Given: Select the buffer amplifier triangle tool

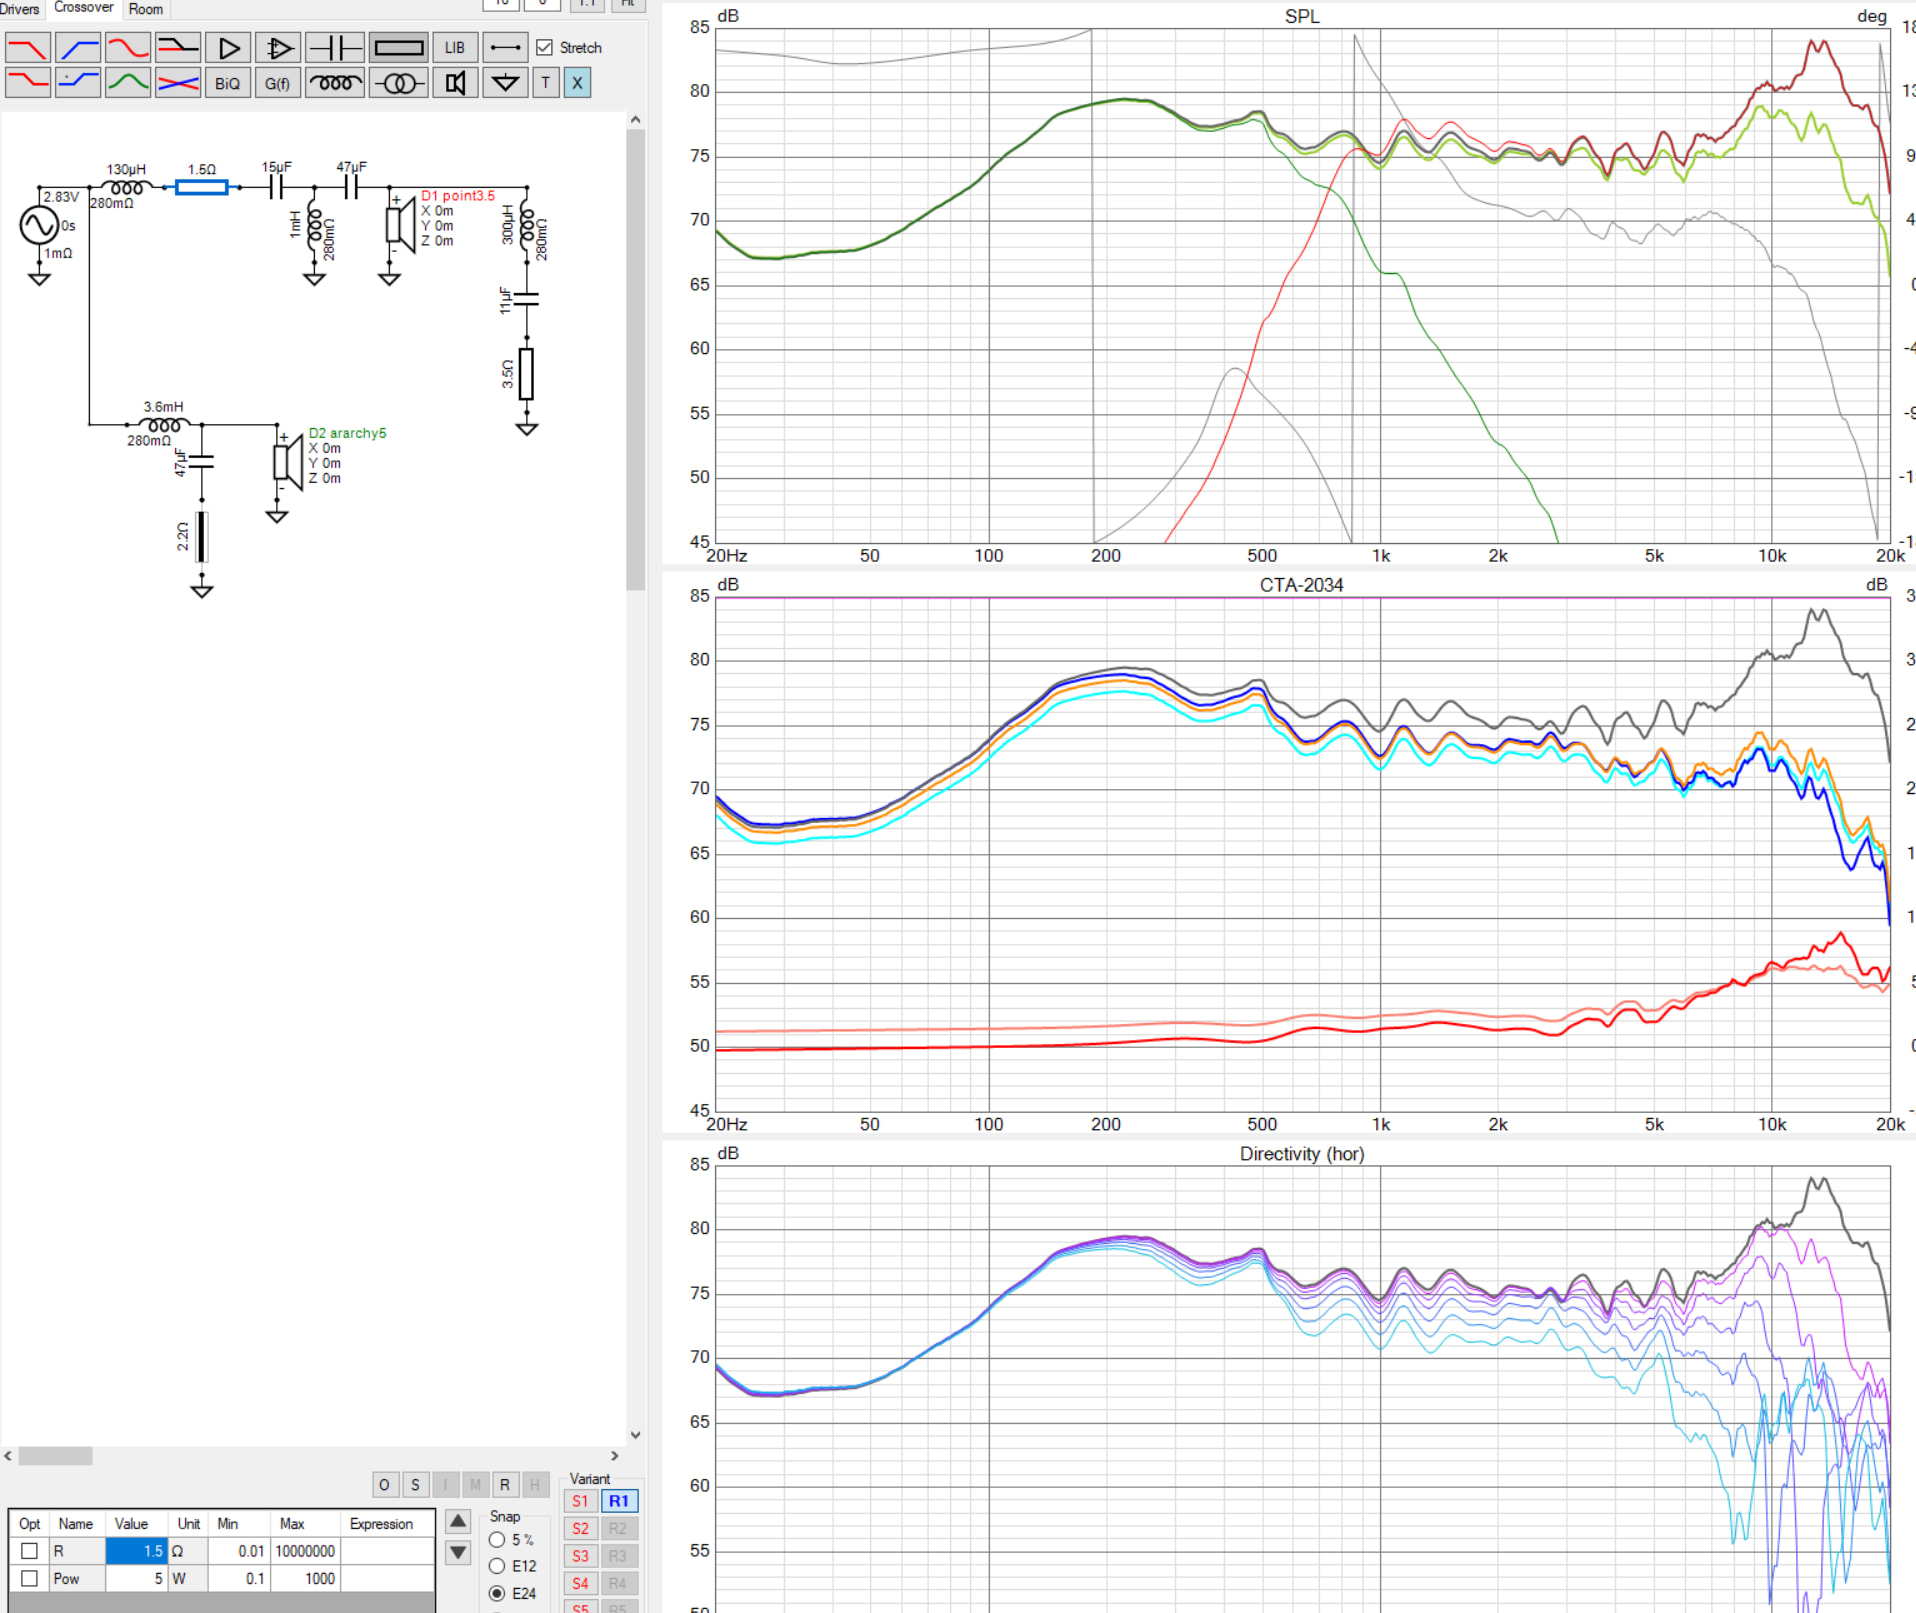Looking at the screenshot, I should click(x=228, y=48).
